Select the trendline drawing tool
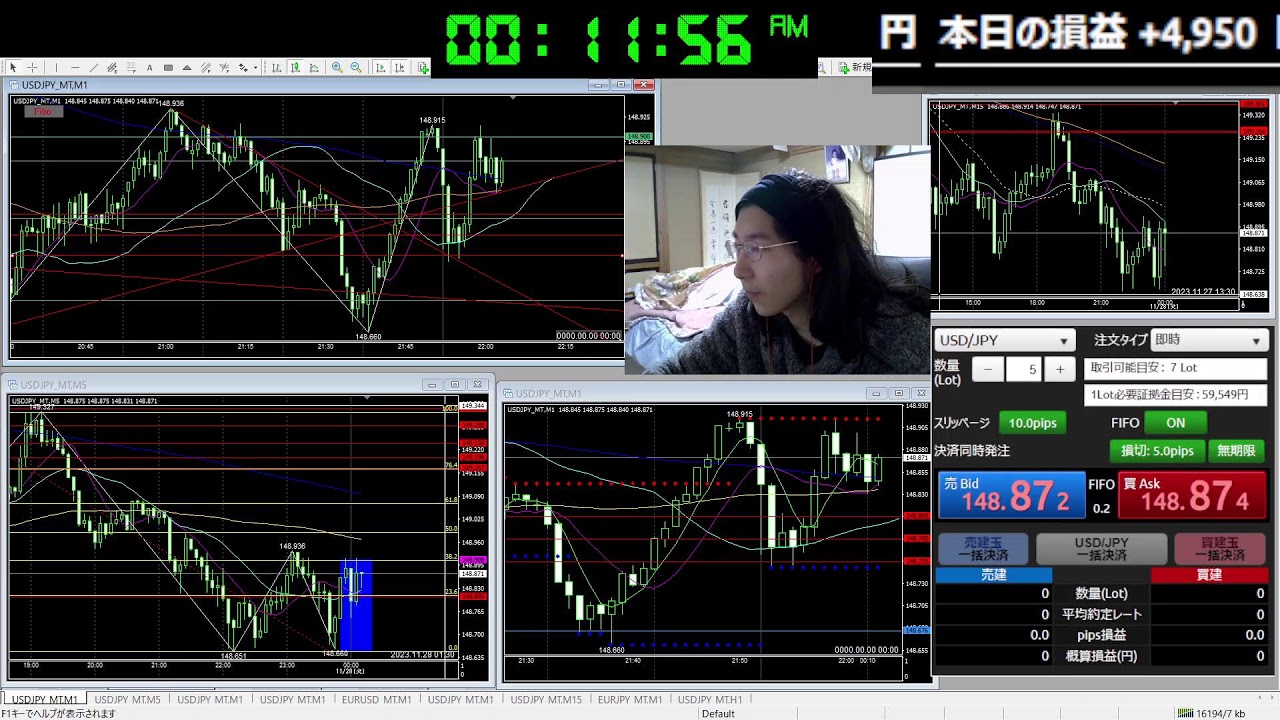 [x=93, y=68]
